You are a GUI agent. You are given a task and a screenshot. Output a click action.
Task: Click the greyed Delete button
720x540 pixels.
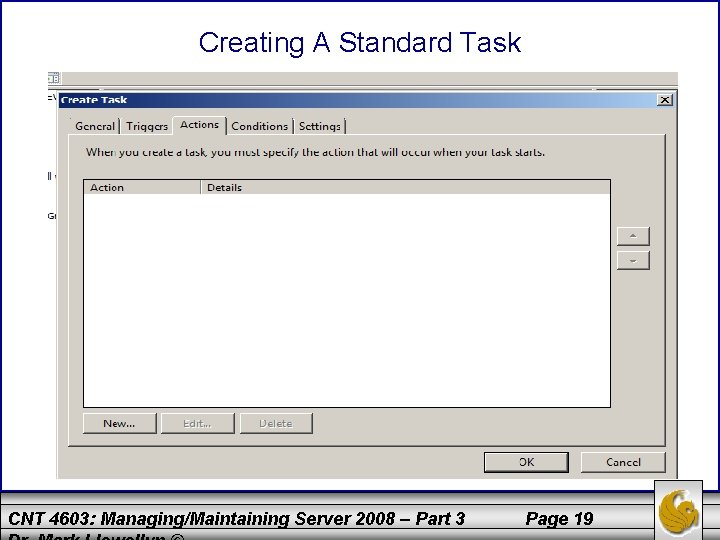point(276,423)
